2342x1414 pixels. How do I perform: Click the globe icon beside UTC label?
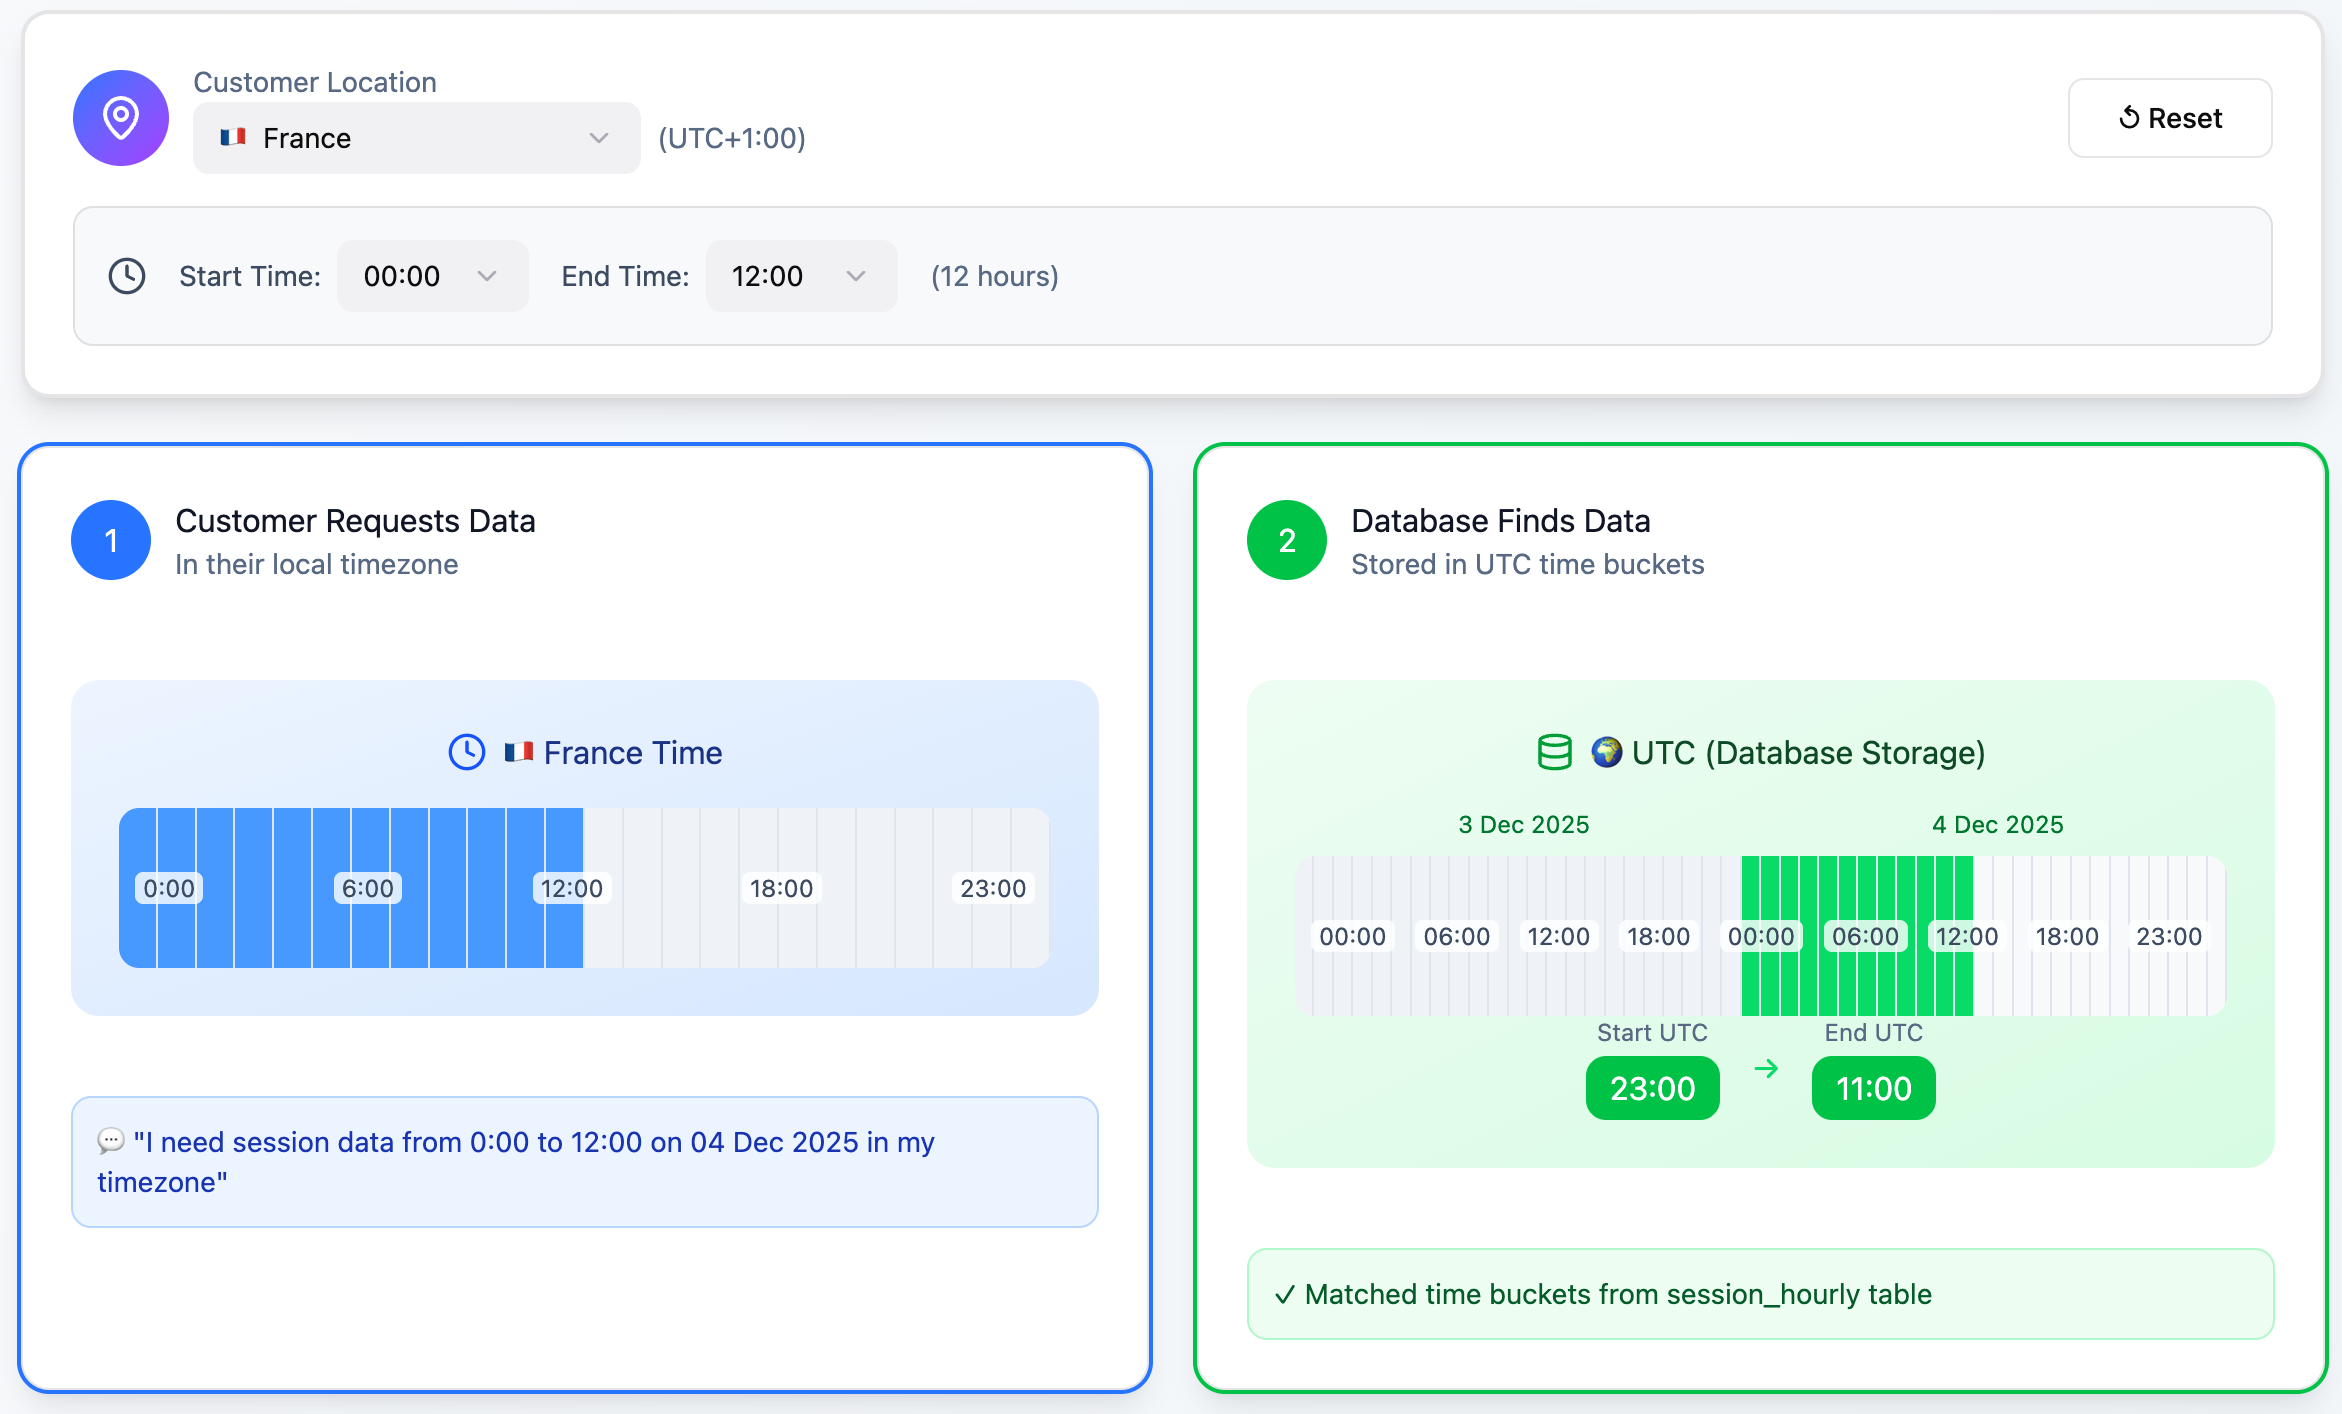pos(1606,752)
